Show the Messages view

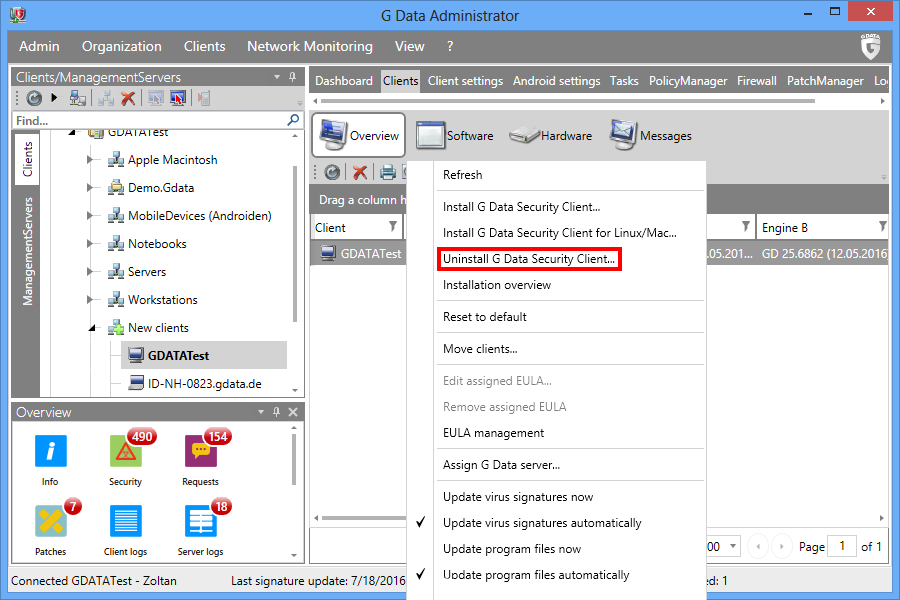point(651,136)
